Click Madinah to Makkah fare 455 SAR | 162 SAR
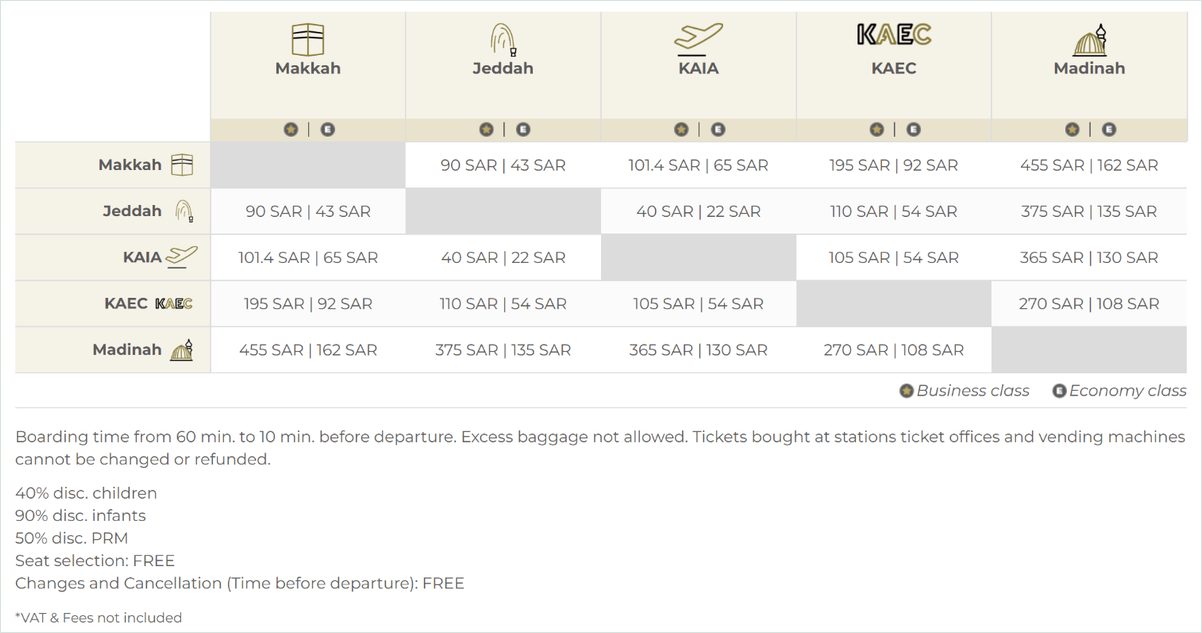The image size is (1202, 633). (x=308, y=350)
